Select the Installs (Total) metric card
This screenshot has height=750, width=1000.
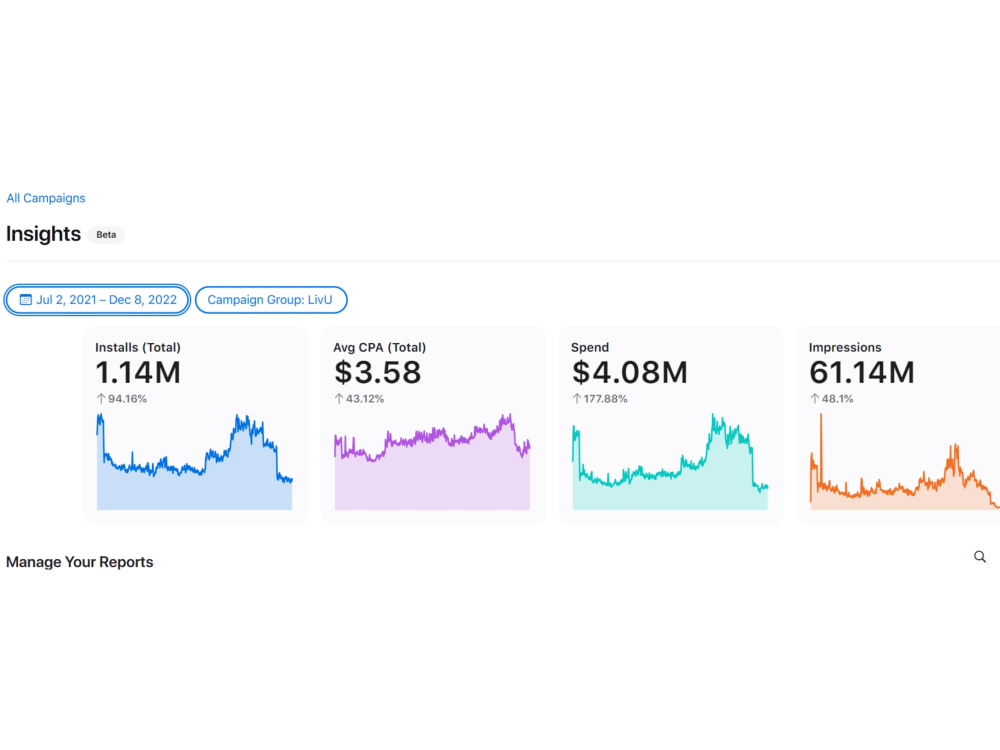(x=196, y=425)
